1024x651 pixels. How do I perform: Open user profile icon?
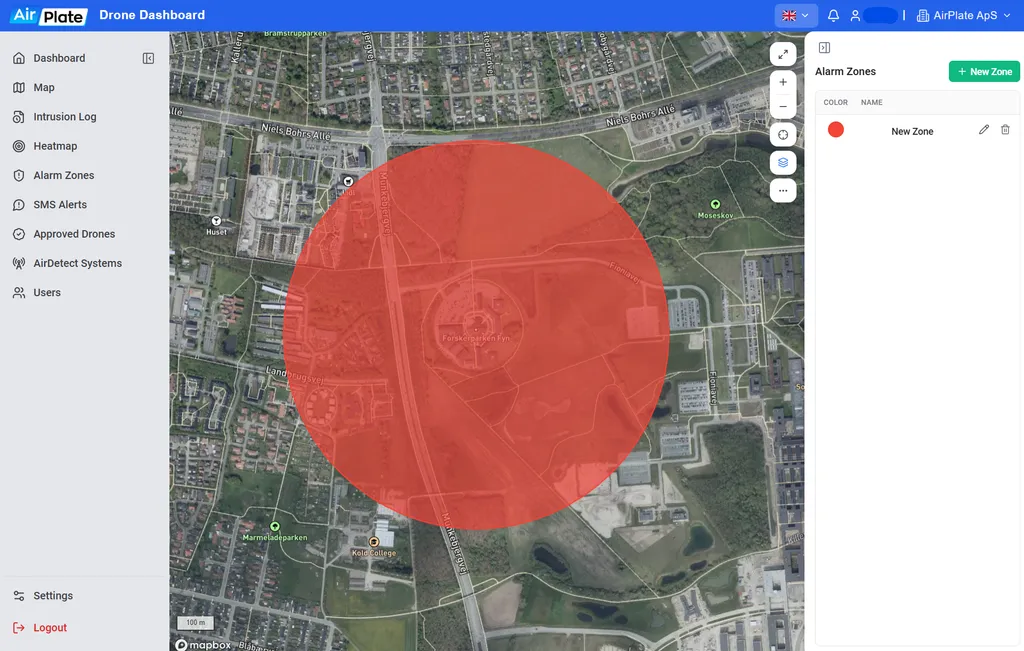tap(855, 15)
